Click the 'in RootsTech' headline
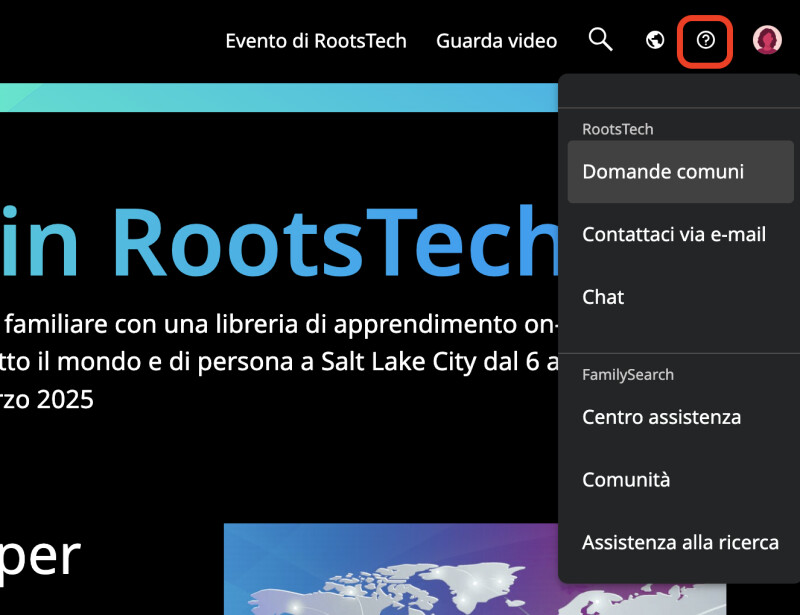Image resolution: width=800 pixels, height=615 pixels. pos(279,242)
